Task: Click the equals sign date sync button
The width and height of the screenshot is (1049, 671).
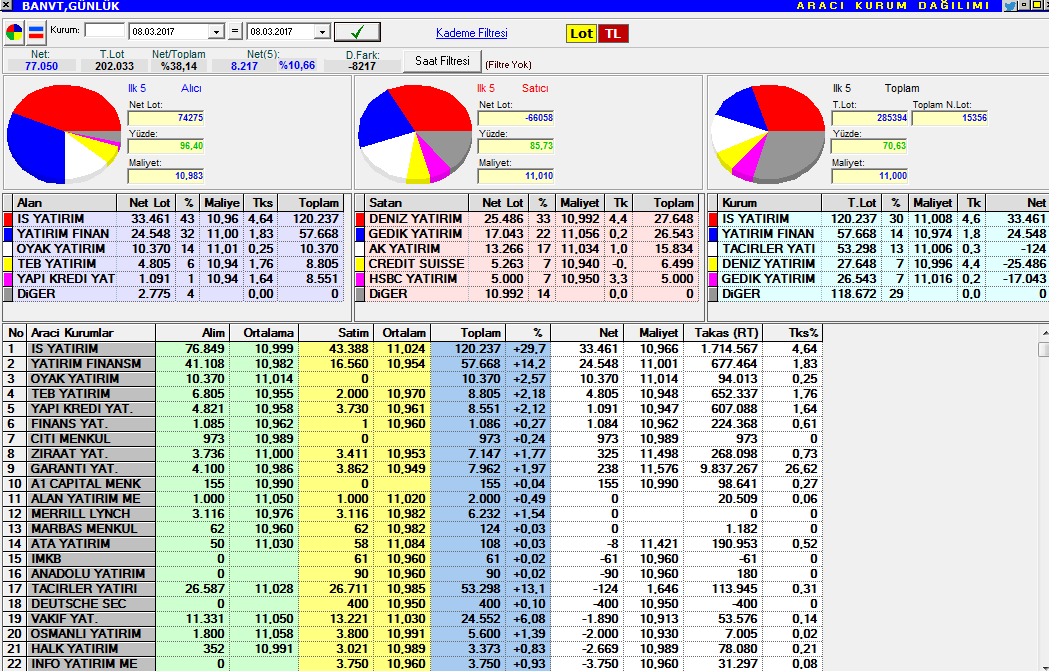Action: tap(234, 31)
